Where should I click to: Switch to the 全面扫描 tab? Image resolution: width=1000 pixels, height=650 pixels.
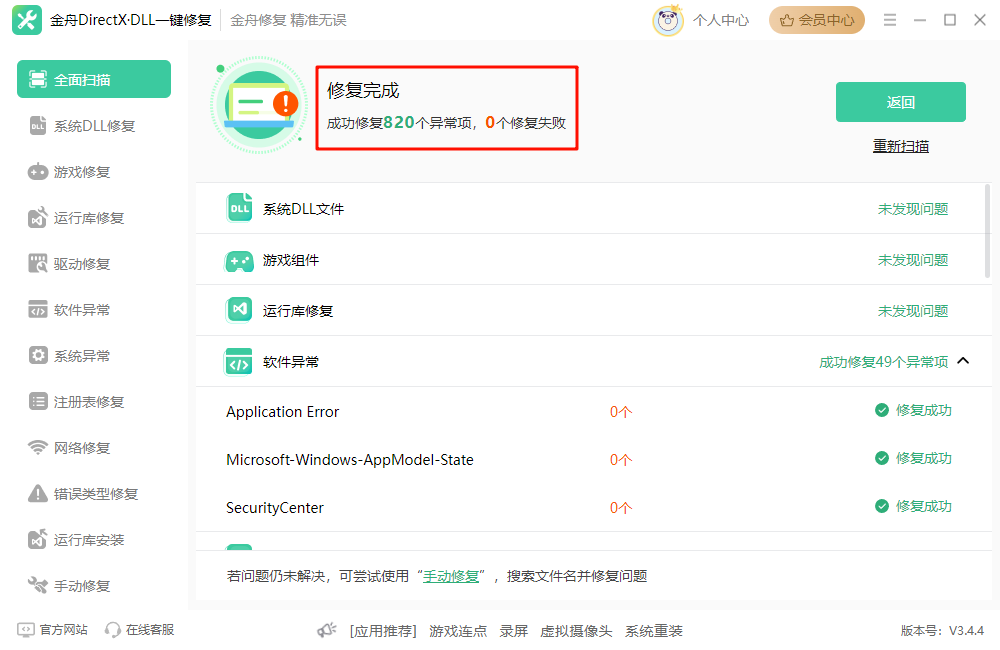(93, 79)
